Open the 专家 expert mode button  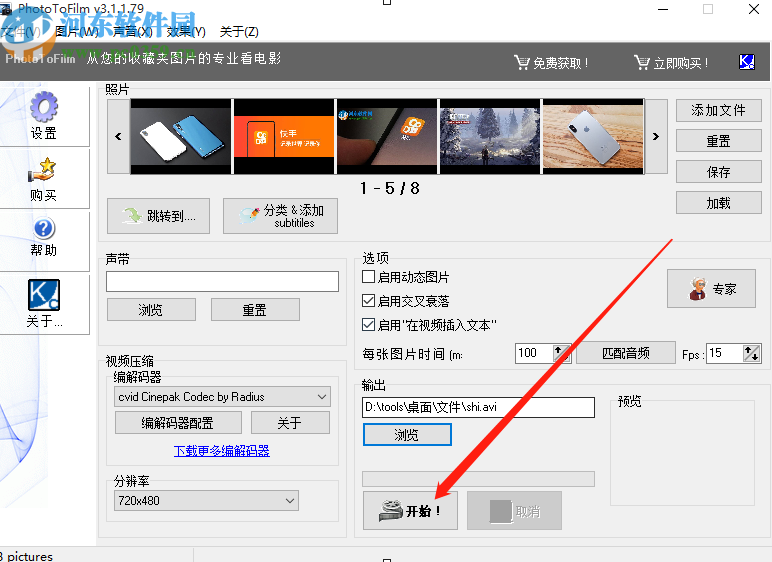[711, 289]
